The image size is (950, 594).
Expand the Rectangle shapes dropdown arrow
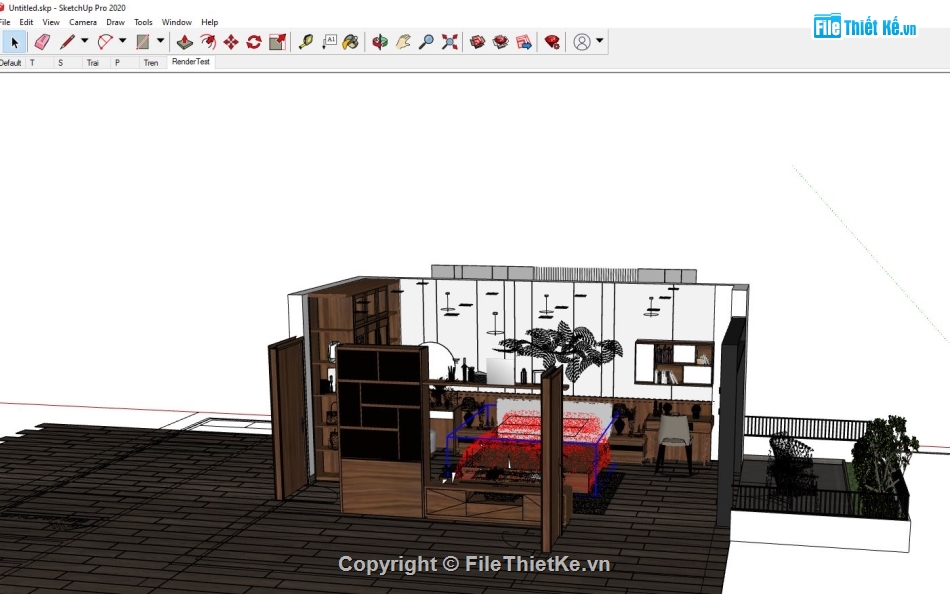coord(161,41)
